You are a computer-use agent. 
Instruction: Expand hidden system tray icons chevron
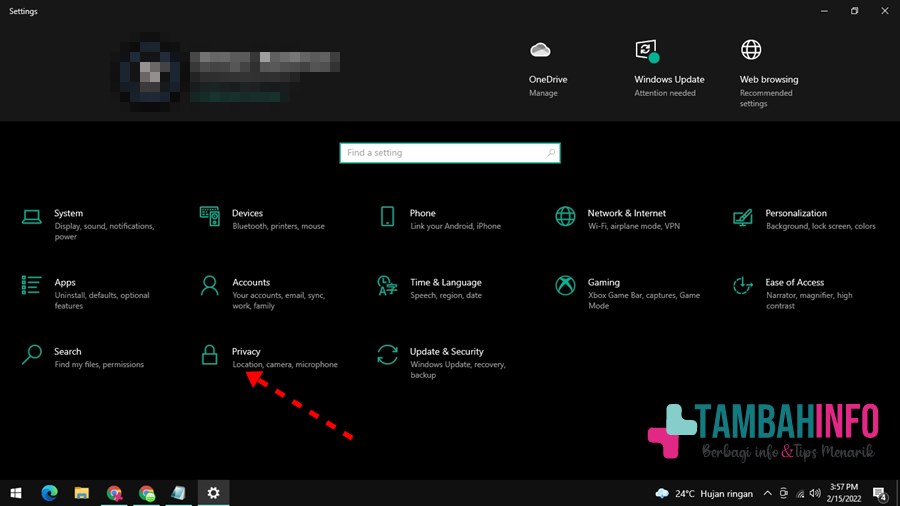[x=767, y=493]
